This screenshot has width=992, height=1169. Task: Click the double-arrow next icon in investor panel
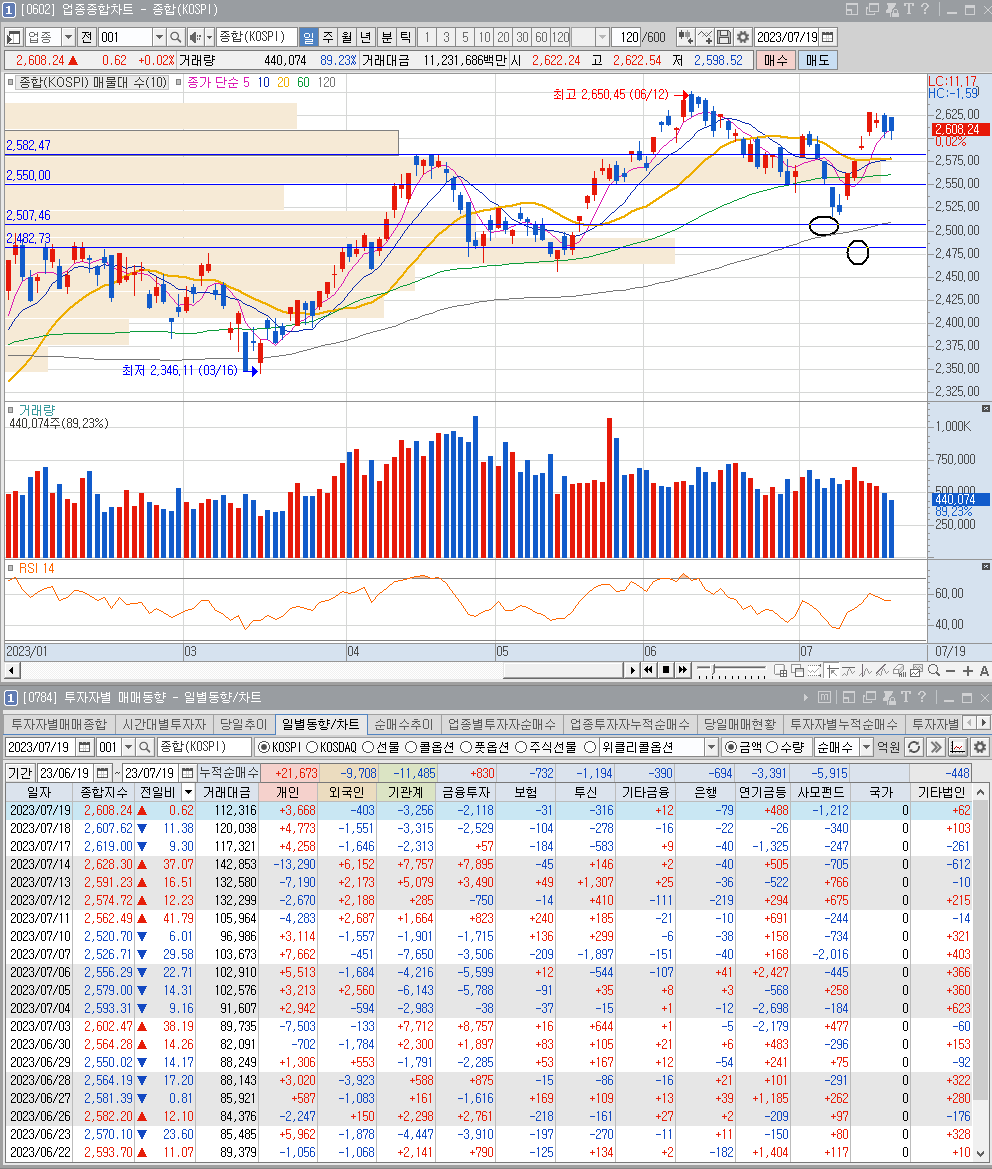(x=936, y=747)
